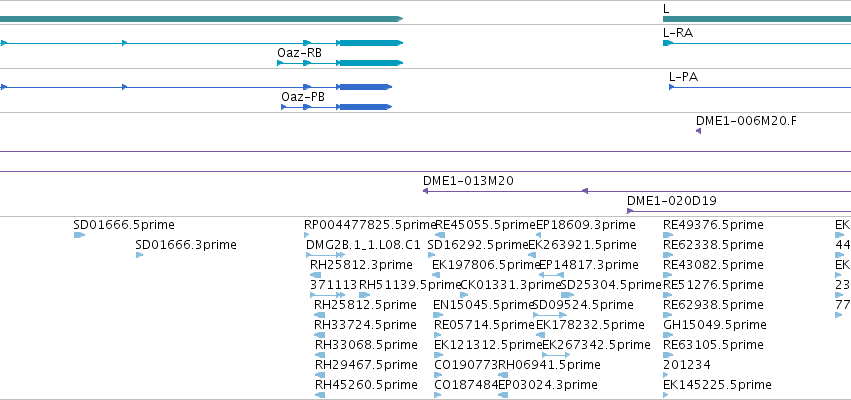Viewport: 851px width, 400px height.
Task: Click the EN15045.5prime label
Action: coord(484,305)
